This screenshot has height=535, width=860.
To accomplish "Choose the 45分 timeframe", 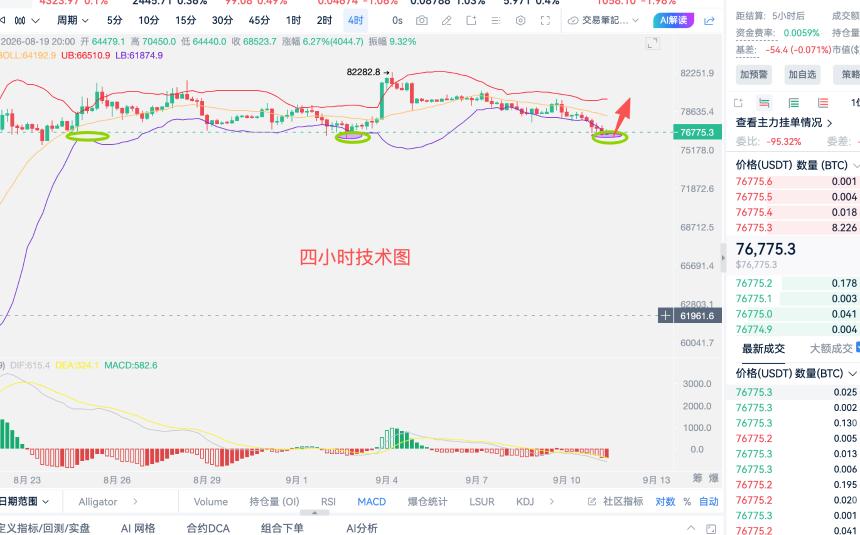I will [x=259, y=20].
